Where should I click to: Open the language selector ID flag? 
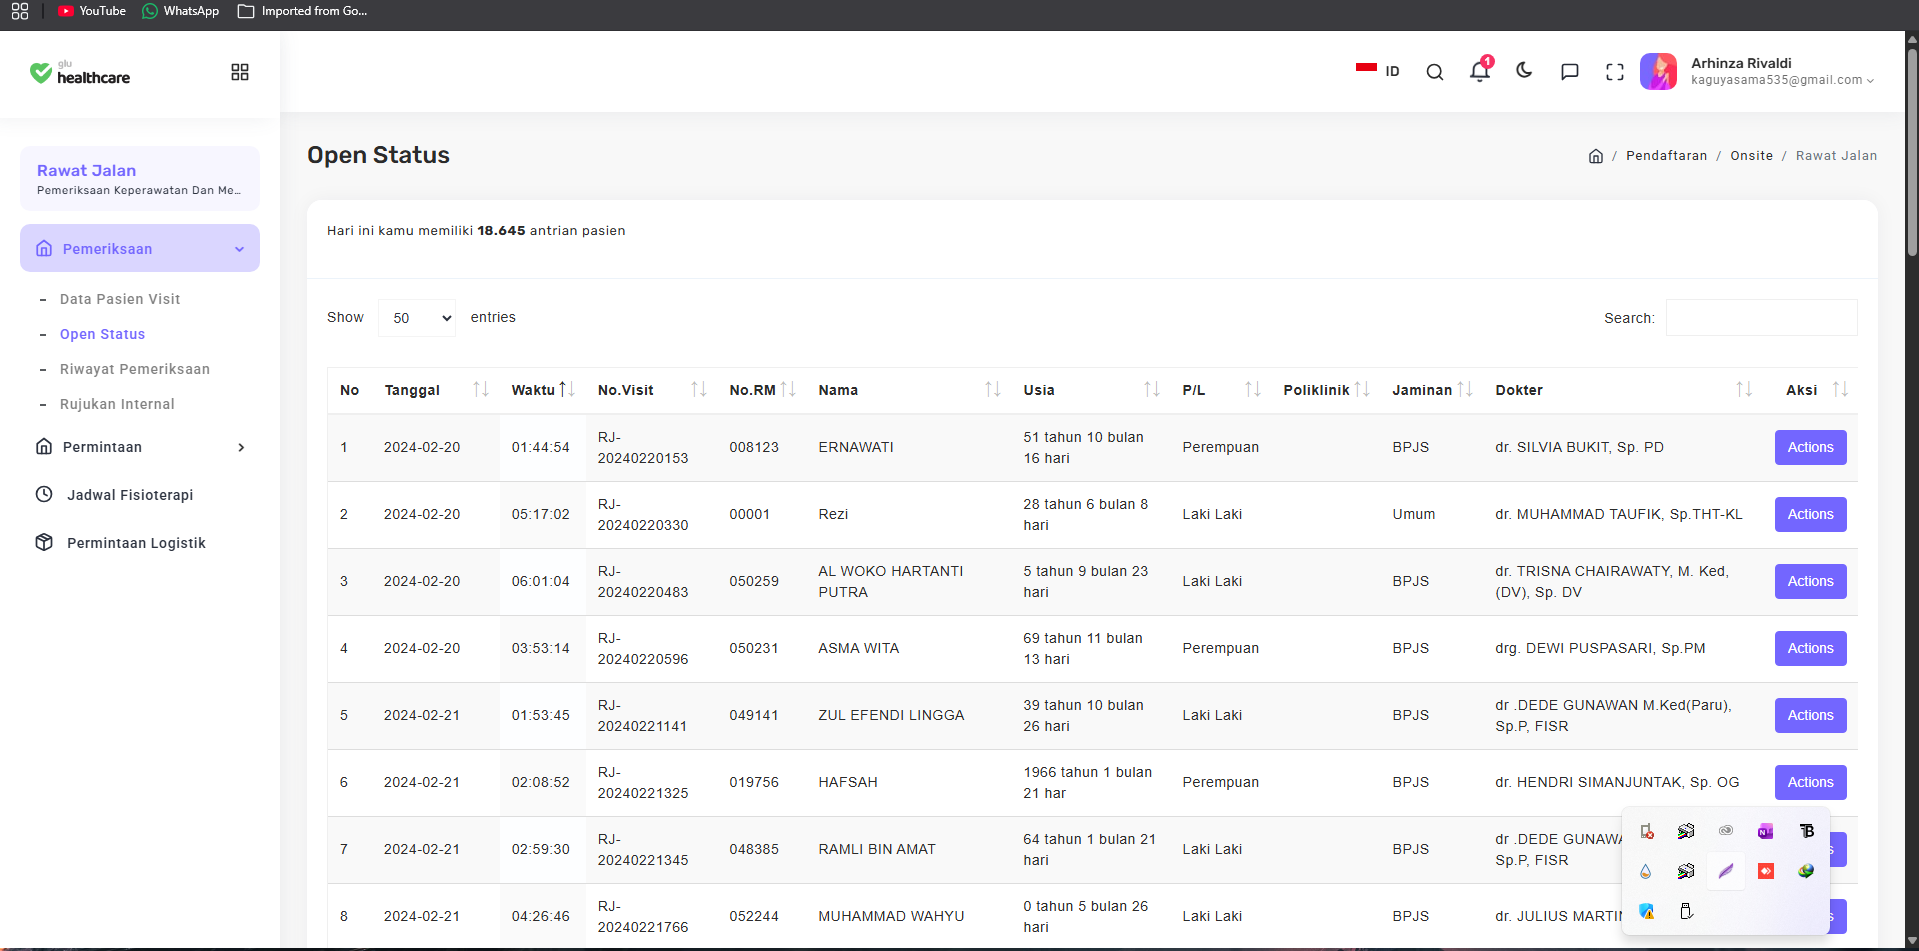(x=1378, y=71)
